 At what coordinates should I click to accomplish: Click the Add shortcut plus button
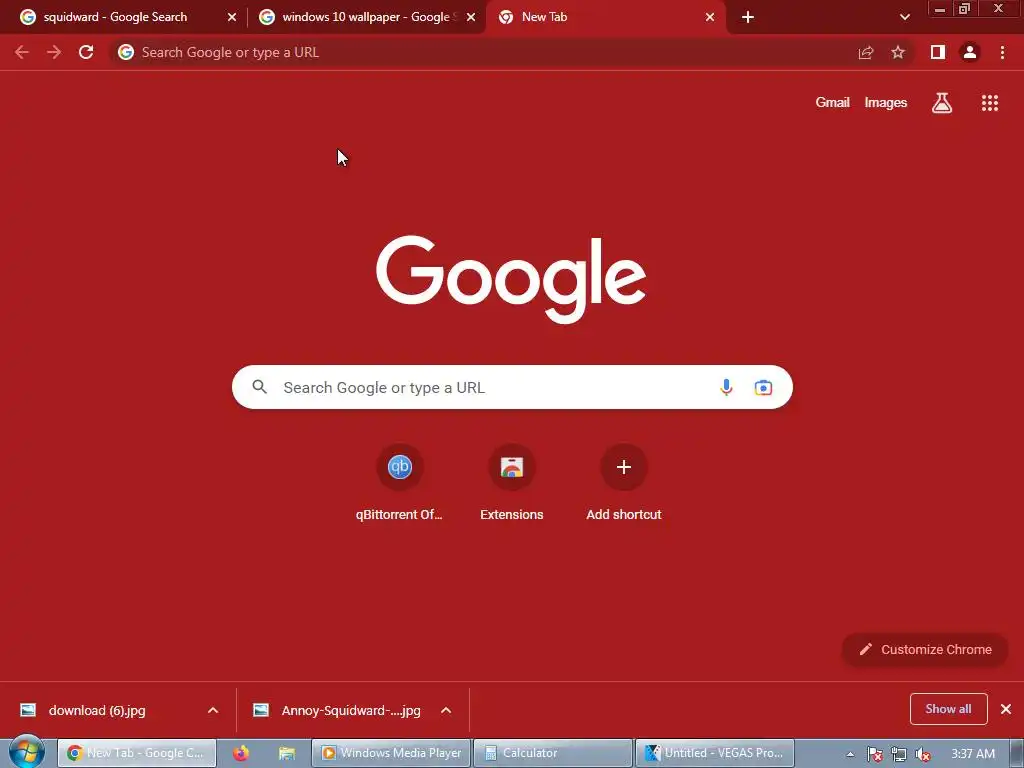click(624, 467)
